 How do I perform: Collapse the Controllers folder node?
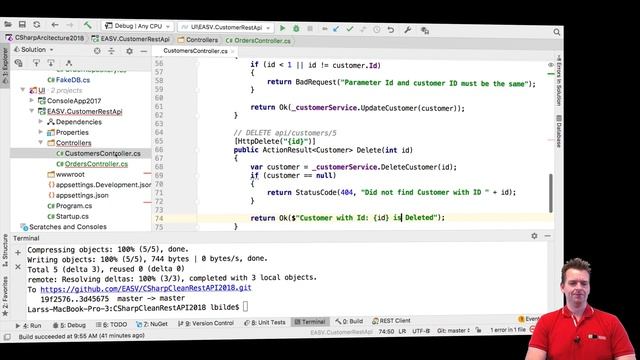(41, 142)
